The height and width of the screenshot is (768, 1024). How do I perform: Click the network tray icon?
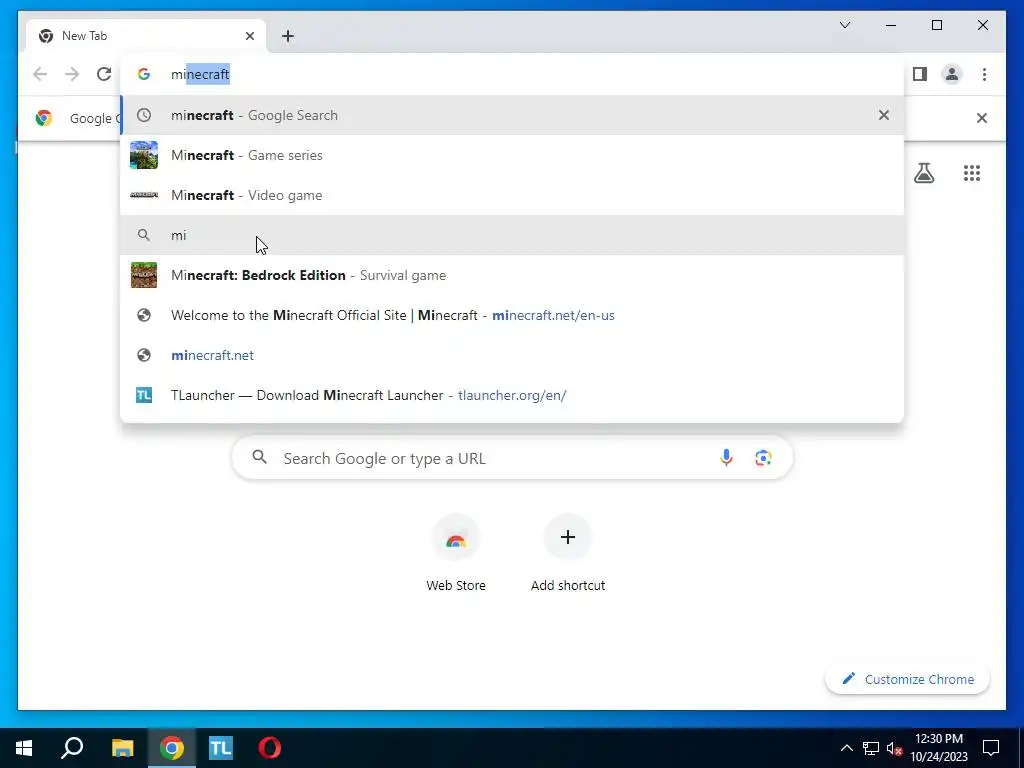click(871, 748)
